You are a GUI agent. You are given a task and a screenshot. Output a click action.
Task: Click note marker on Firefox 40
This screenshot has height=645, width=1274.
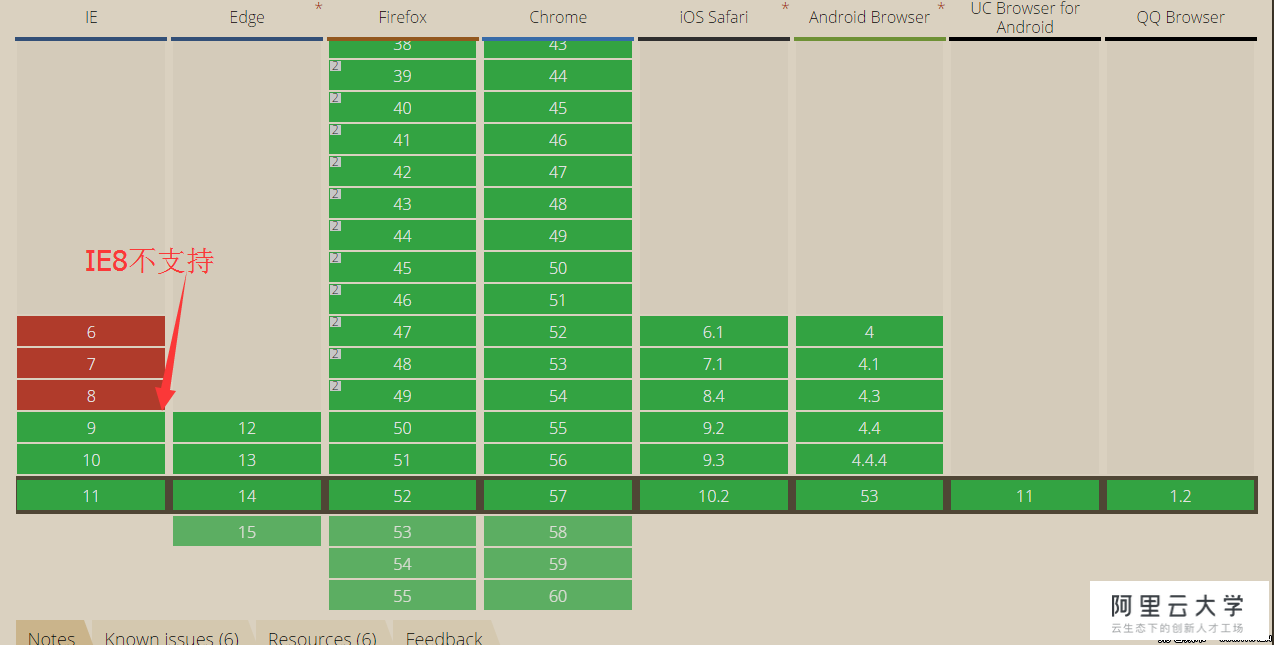coord(335,98)
